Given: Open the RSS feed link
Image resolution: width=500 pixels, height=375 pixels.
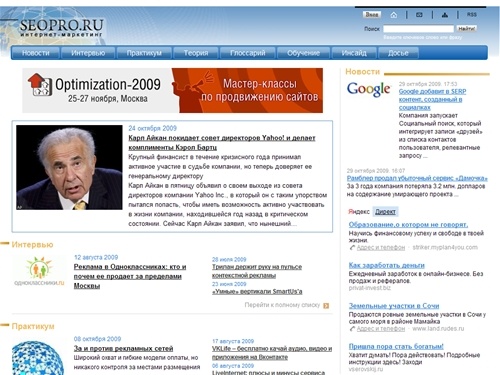Looking at the screenshot, I should click(471, 15).
